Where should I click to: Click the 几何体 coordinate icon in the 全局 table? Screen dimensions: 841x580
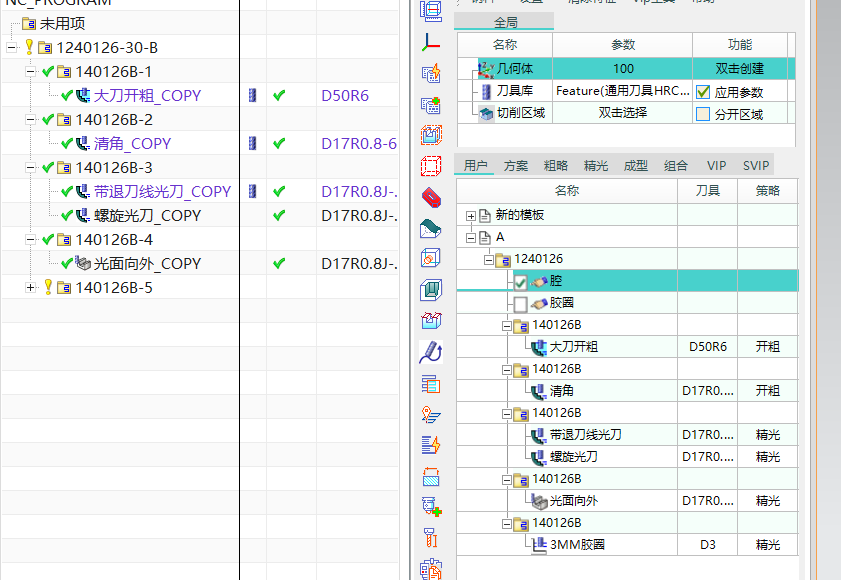pyautogui.click(x=486, y=69)
